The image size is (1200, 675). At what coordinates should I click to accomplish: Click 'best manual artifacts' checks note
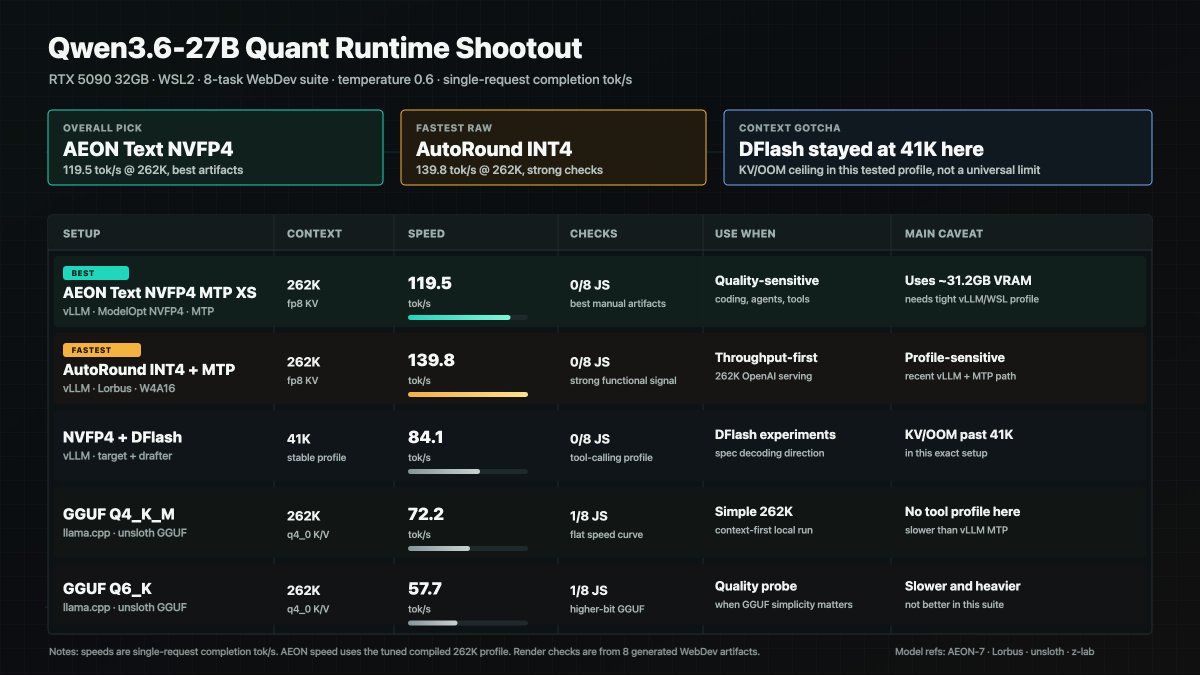click(x=620, y=303)
